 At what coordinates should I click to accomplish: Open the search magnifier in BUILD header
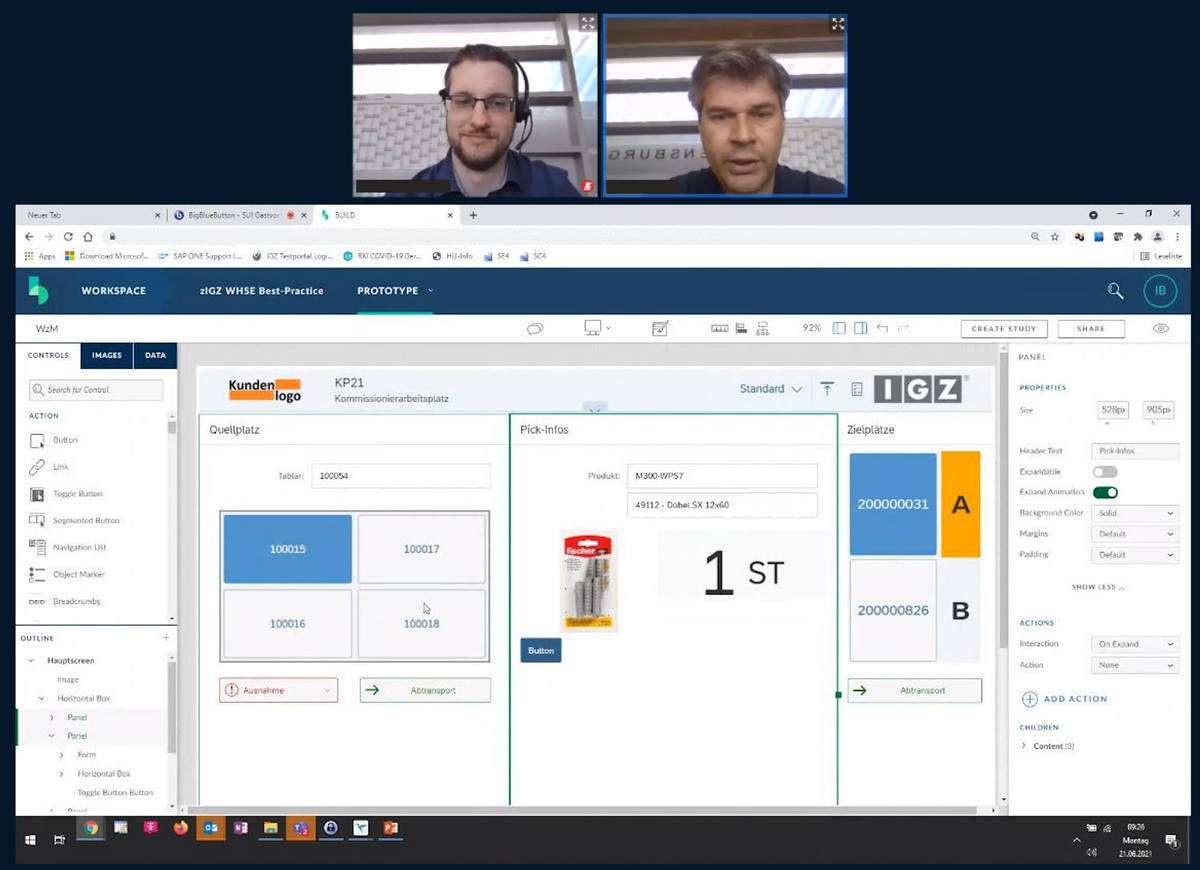pyautogui.click(x=1115, y=291)
